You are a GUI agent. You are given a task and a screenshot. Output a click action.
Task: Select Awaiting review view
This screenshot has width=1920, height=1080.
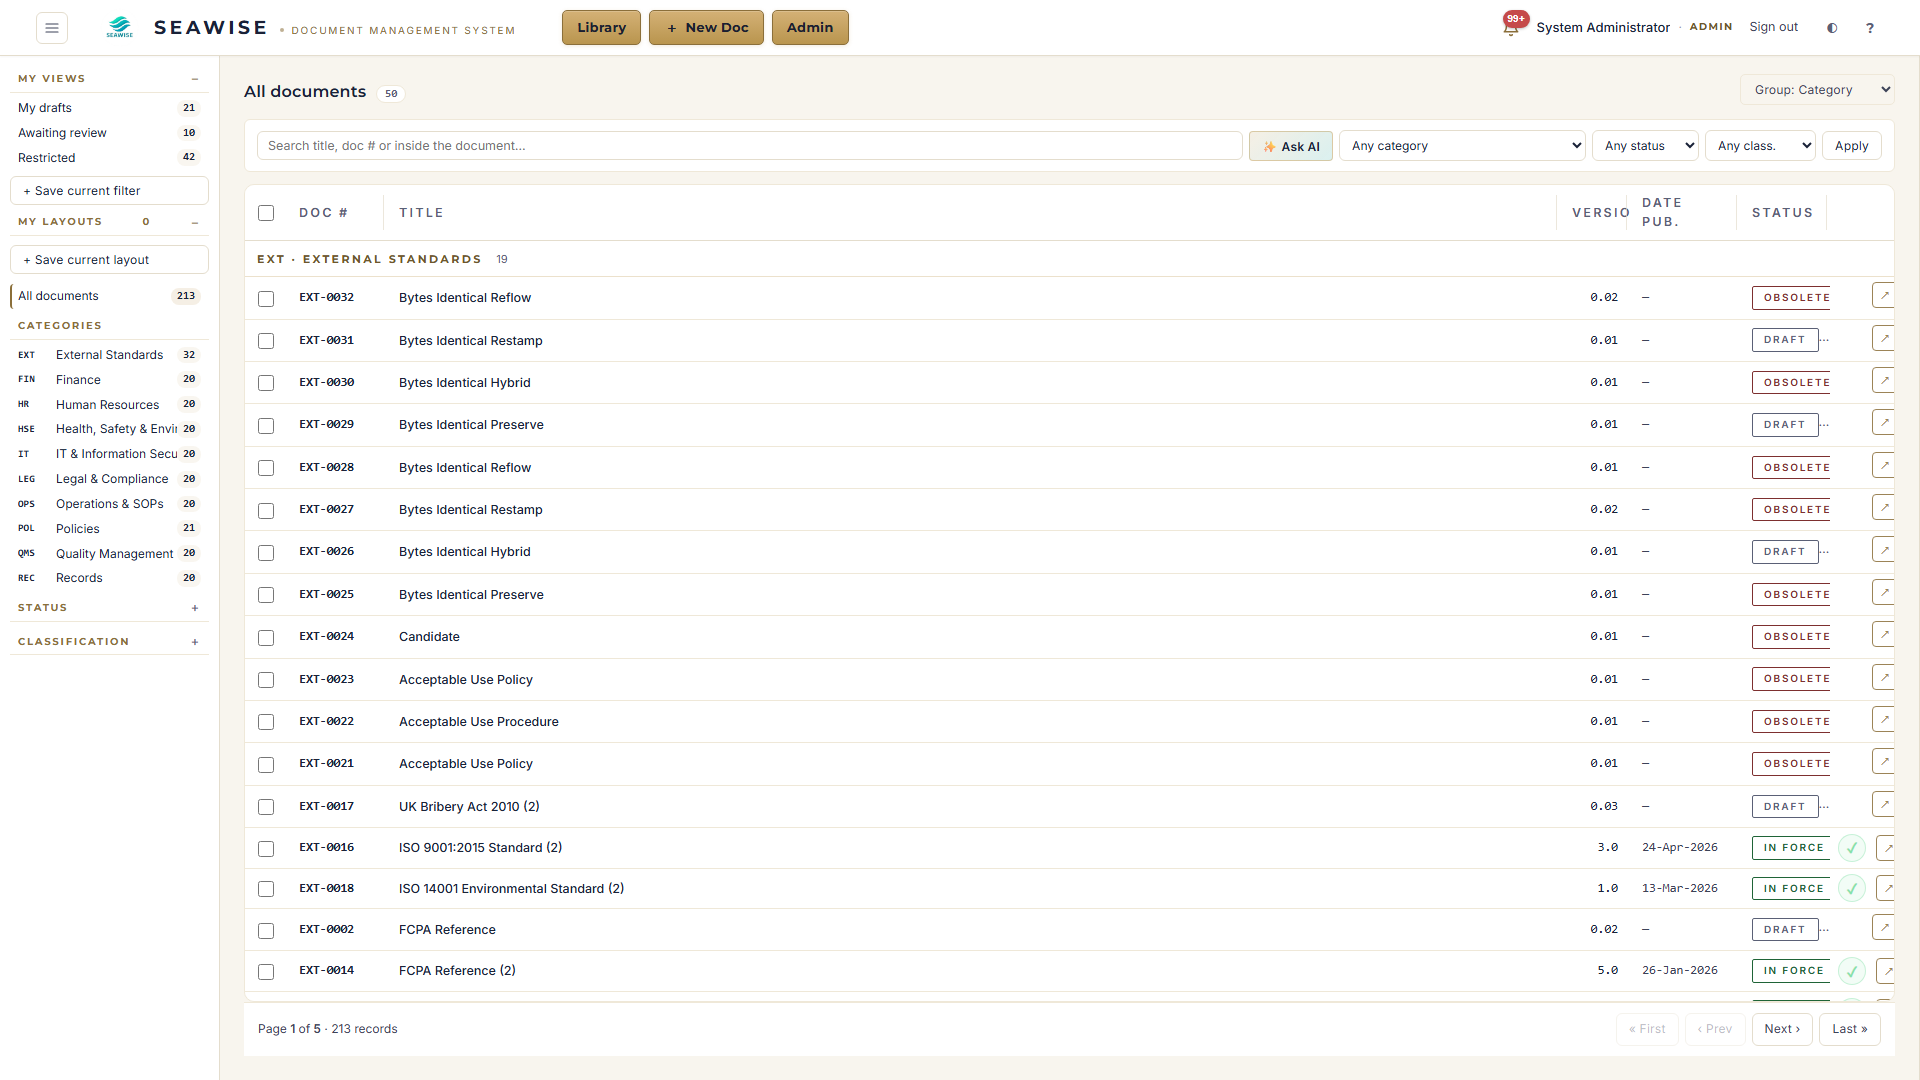click(x=108, y=133)
